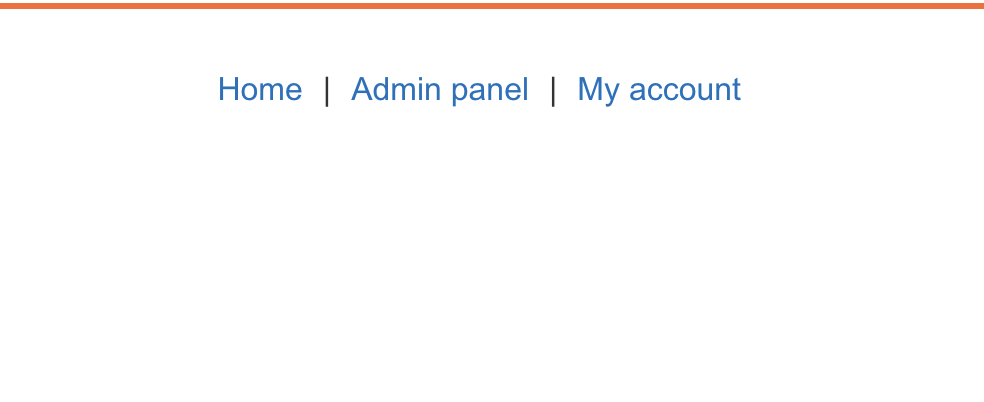The width and height of the screenshot is (984, 402).
Task: Follow the My account hyperlink
Action: tap(659, 90)
